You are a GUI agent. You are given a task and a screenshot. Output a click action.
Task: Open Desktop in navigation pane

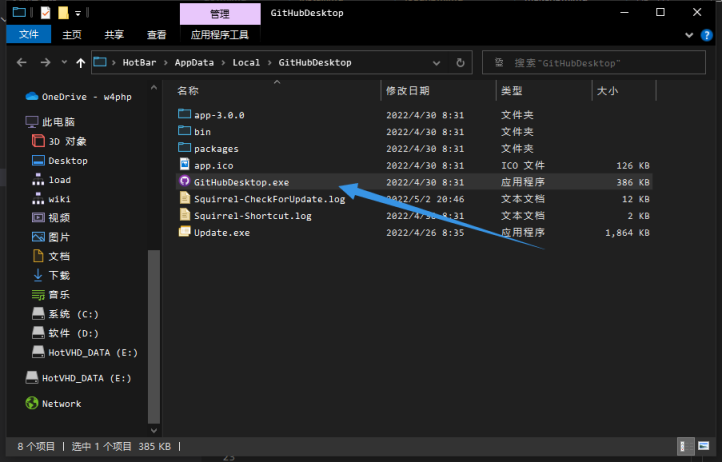click(59, 161)
